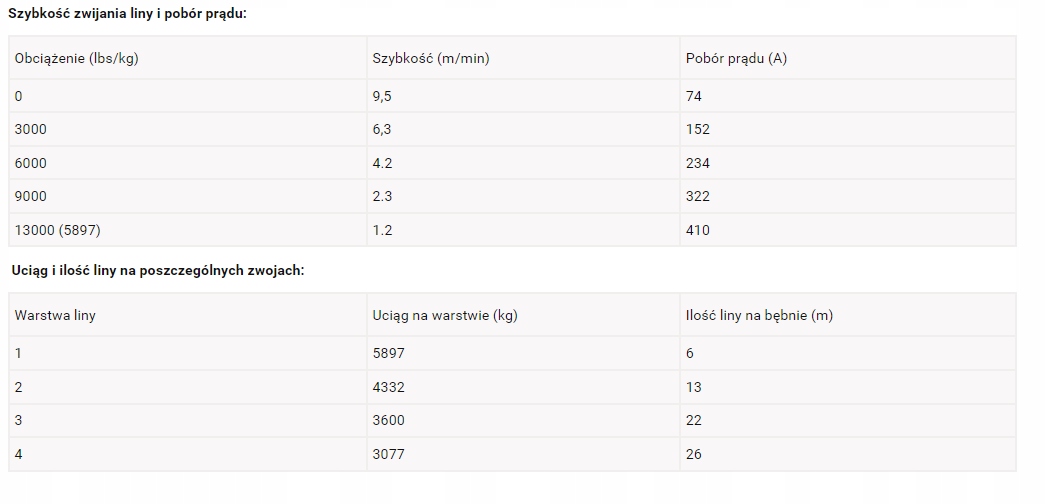
Task: Select the 26 rope length cell
Action: tap(694, 454)
